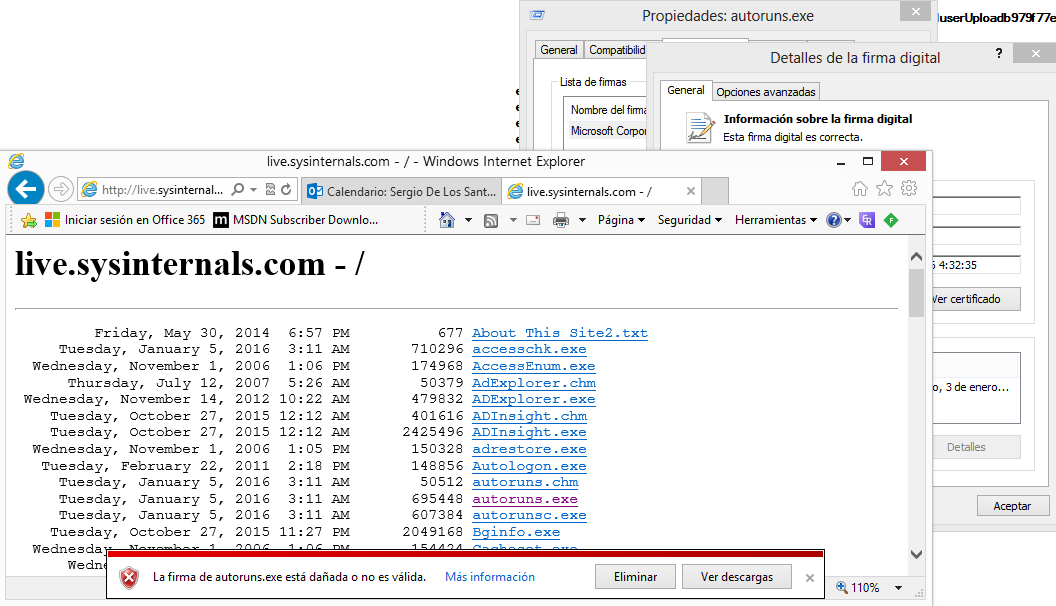Click the system icon of Propiedades autoruns.exe window
Screen dimensions: 1056x606
(x=537, y=15)
